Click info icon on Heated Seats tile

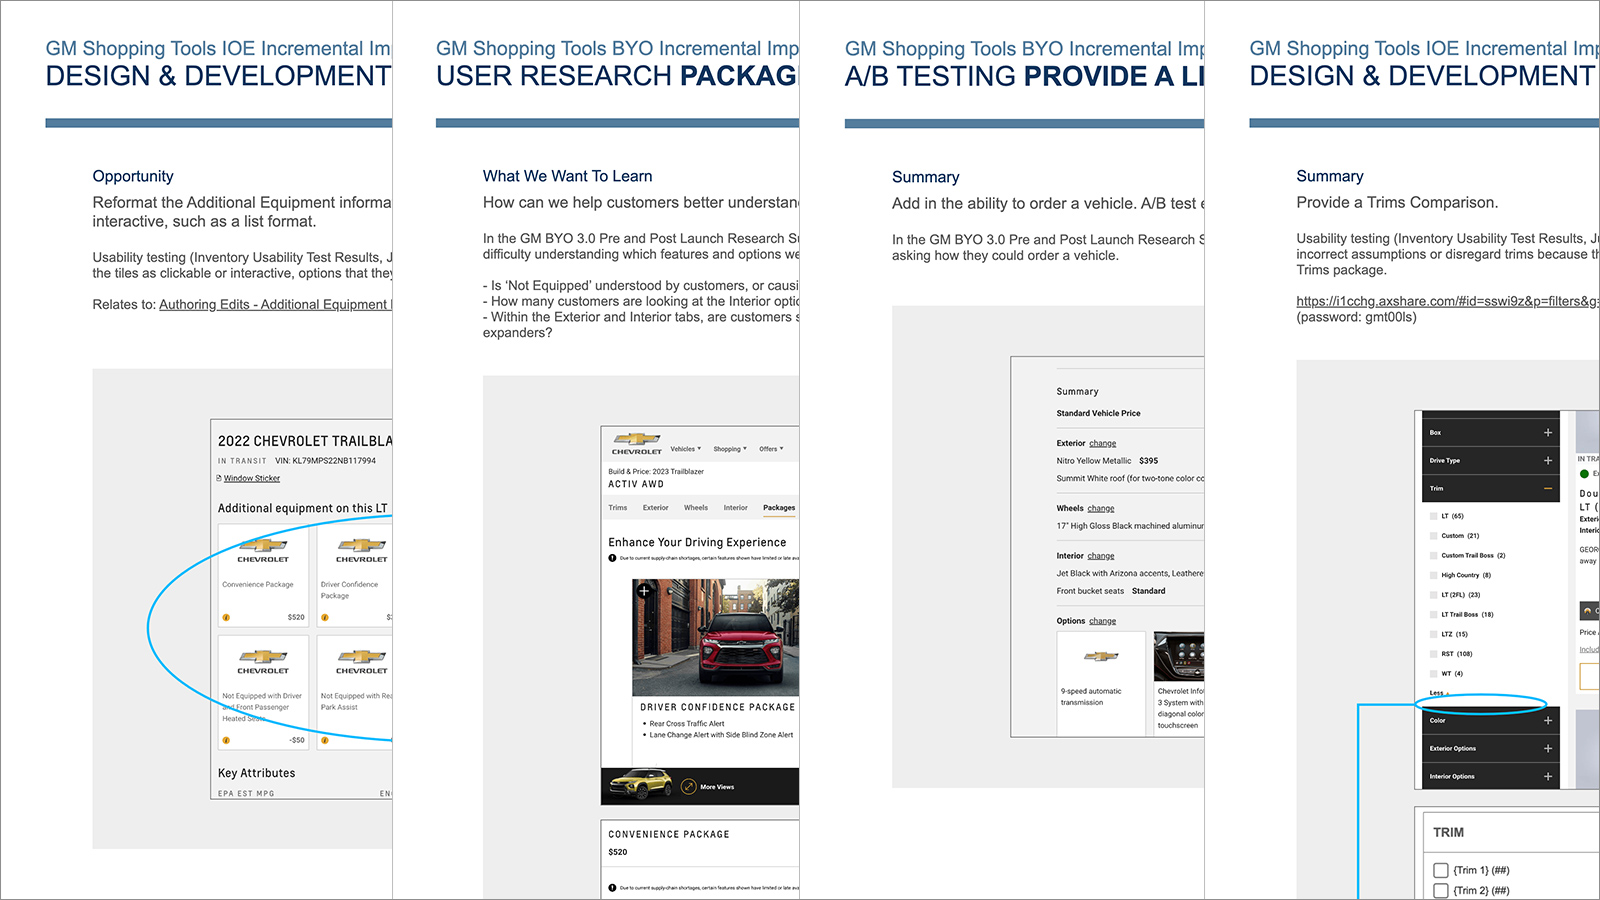(x=226, y=741)
